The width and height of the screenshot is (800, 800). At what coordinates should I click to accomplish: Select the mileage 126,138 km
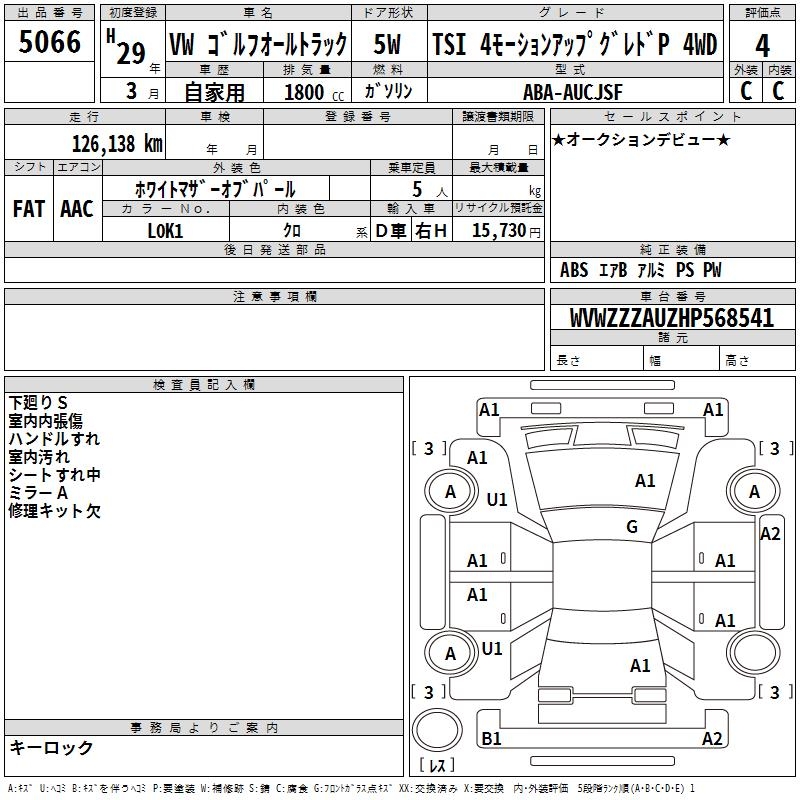click(x=117, y=144)
